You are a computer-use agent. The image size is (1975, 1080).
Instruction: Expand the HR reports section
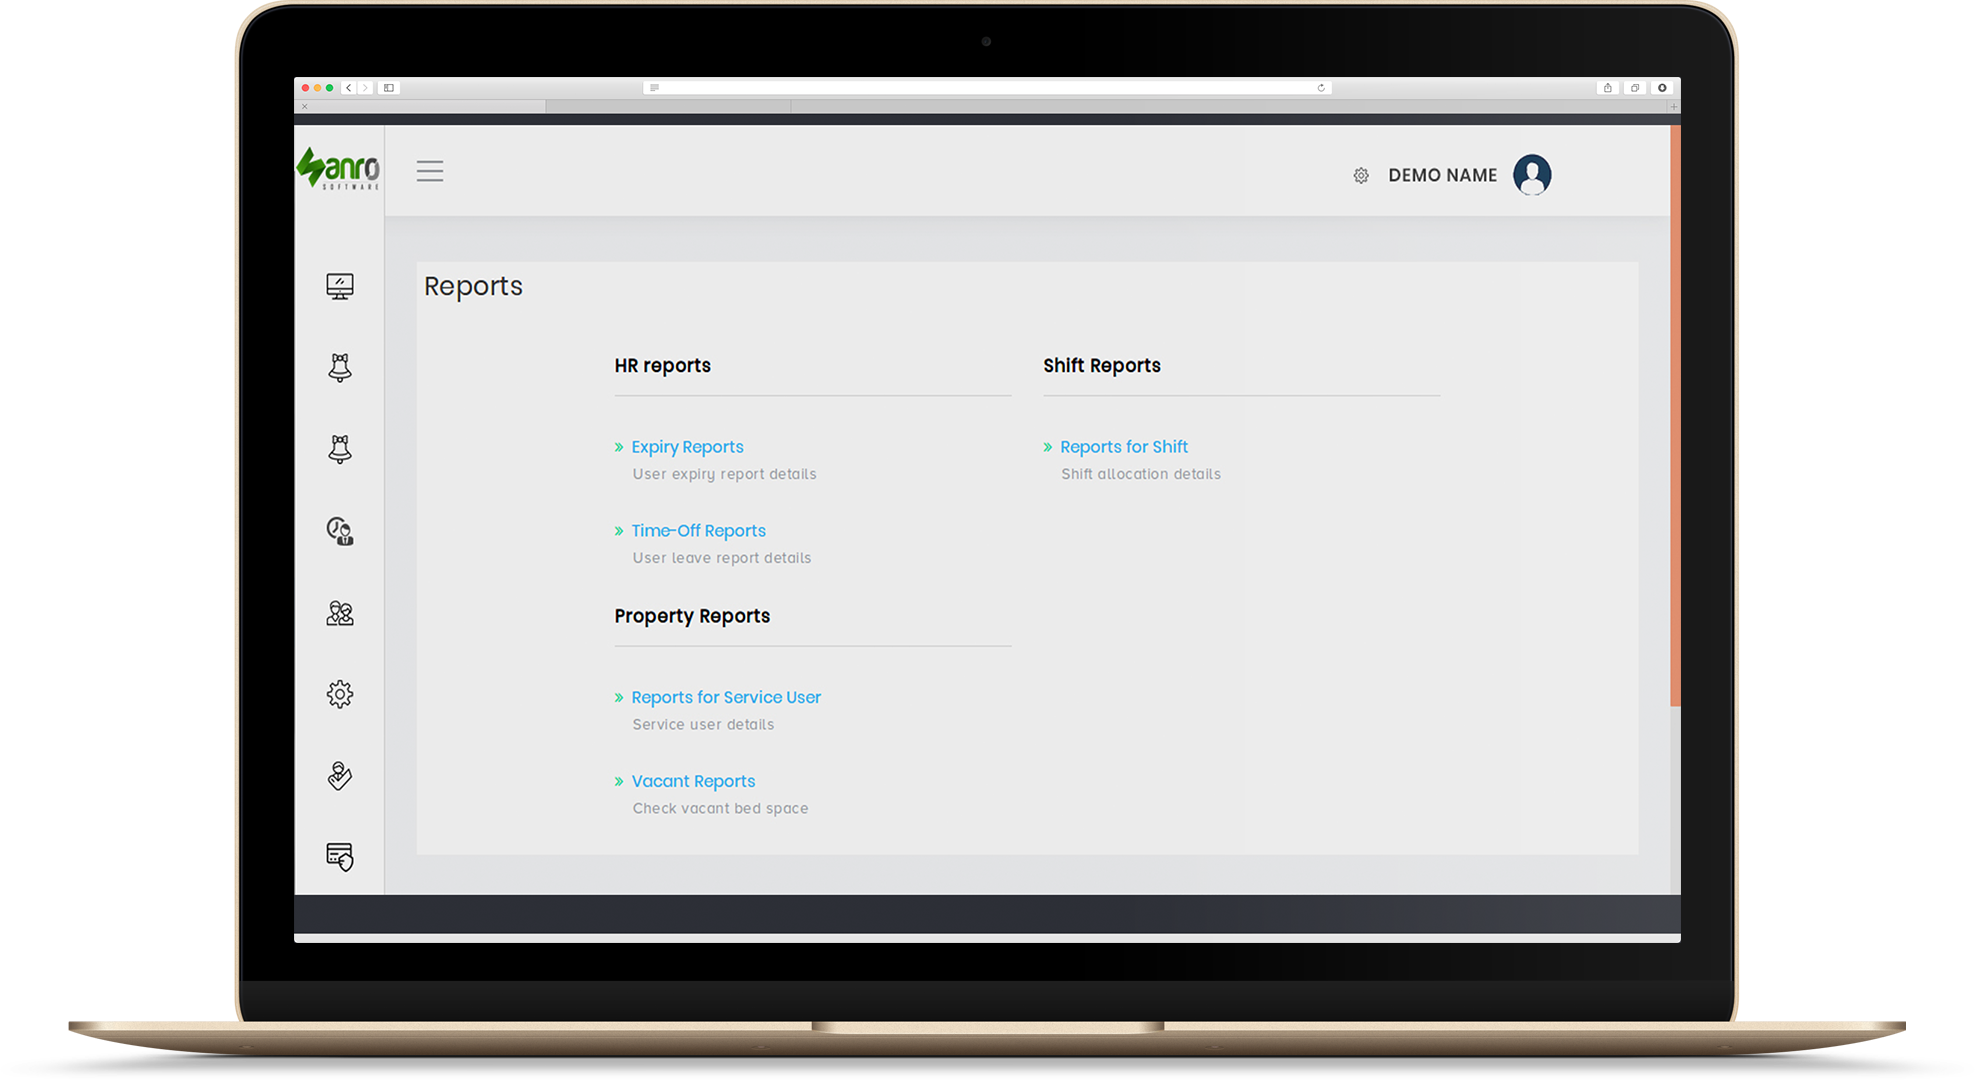coord(665,366)
